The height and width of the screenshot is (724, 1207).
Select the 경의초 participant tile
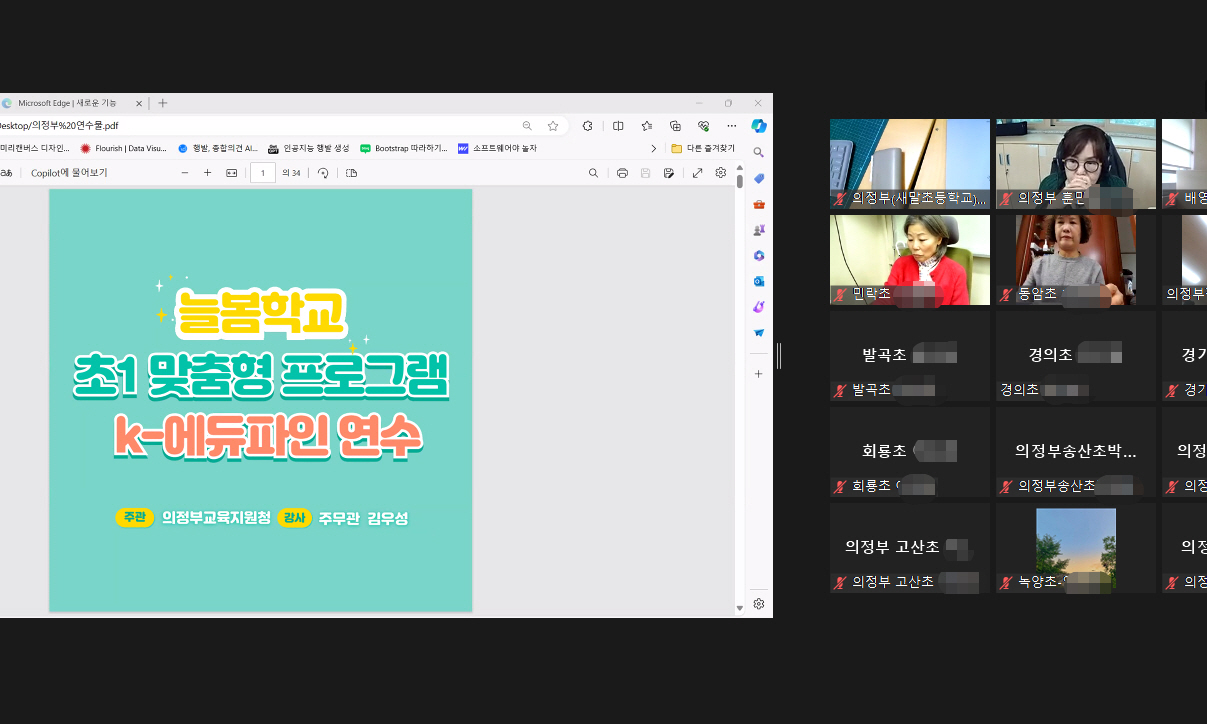pos(1076,356)
